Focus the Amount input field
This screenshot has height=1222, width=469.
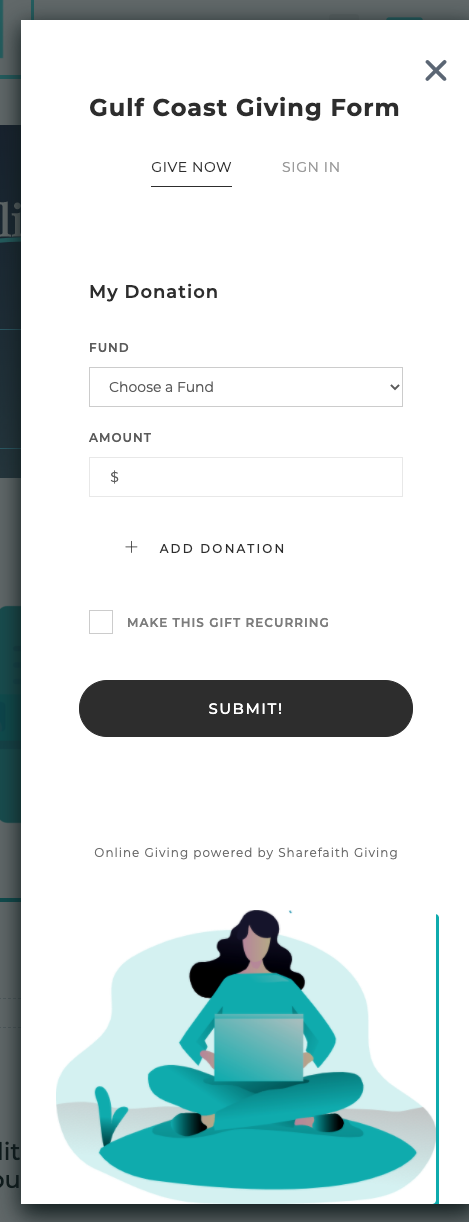246,477
